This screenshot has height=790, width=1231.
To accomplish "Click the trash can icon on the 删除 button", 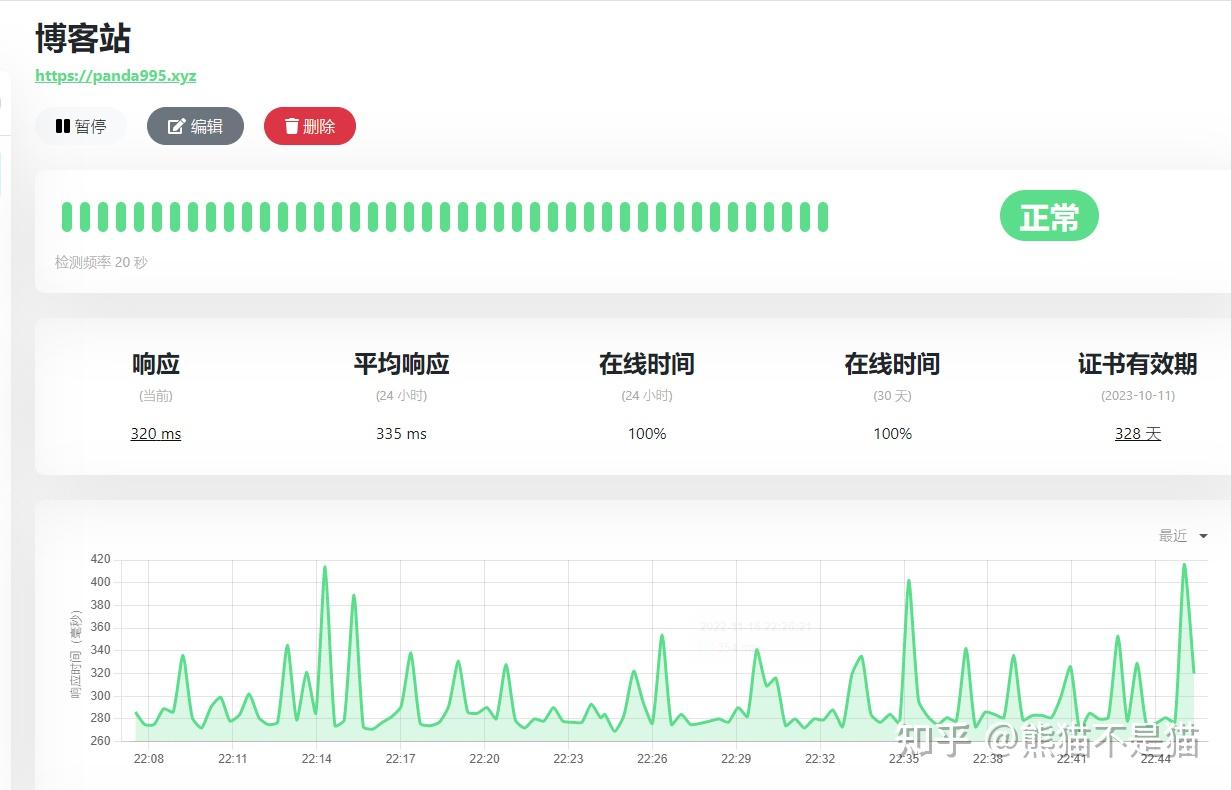I will pos(292,126).
